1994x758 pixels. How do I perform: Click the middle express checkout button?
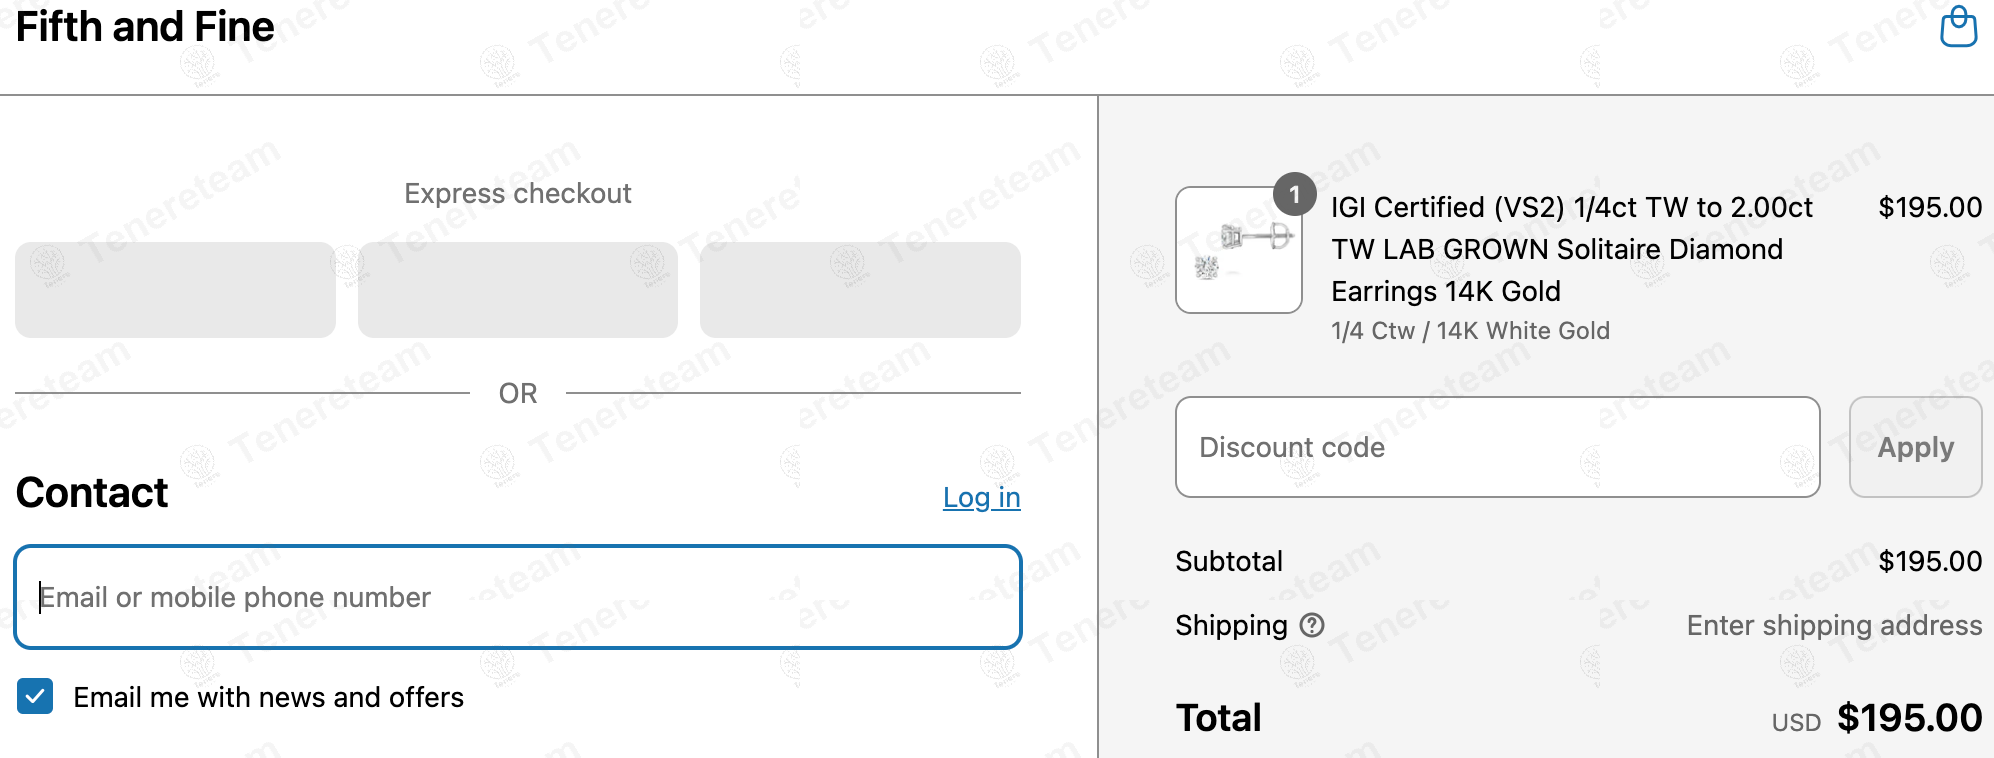[518, 290]
